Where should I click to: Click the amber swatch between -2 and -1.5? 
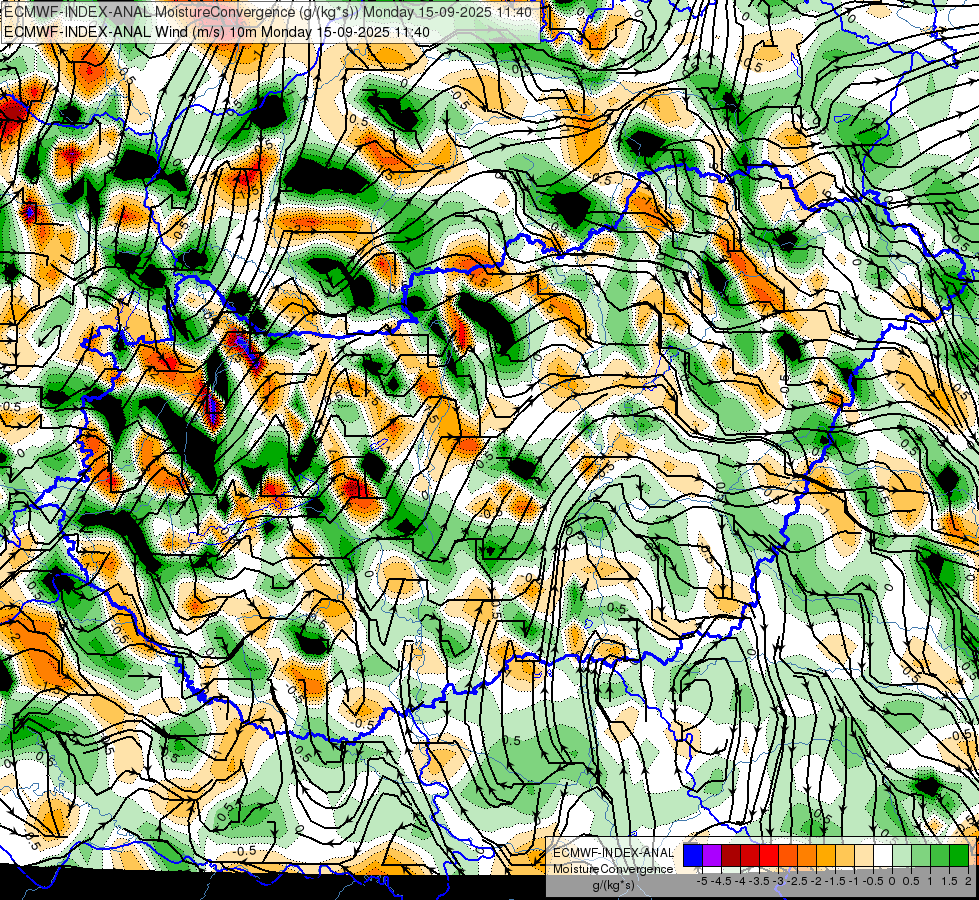point(826,856)
